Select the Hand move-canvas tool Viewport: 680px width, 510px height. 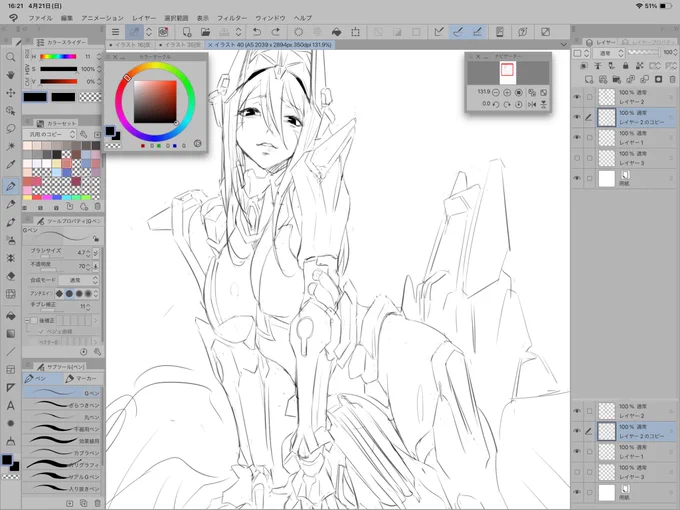pos(10,75)
